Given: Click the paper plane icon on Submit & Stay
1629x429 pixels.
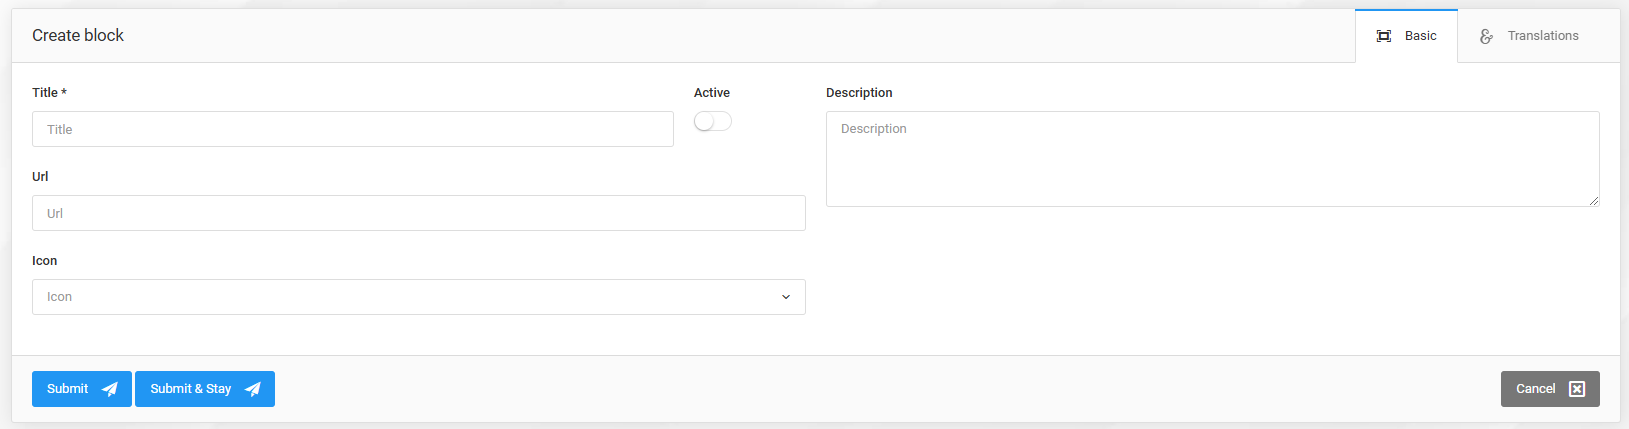Looking at the screenshot, I should click(253, 389).
